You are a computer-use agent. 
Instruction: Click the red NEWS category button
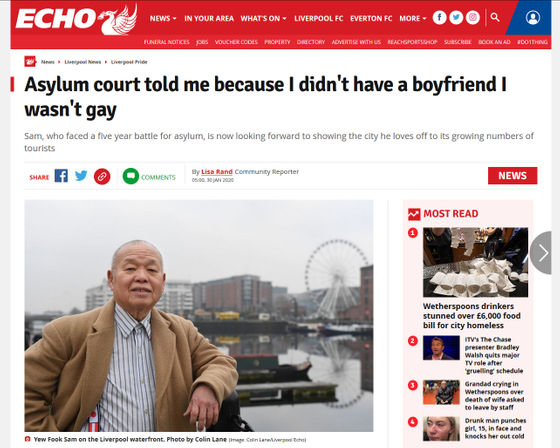(512, 175)
